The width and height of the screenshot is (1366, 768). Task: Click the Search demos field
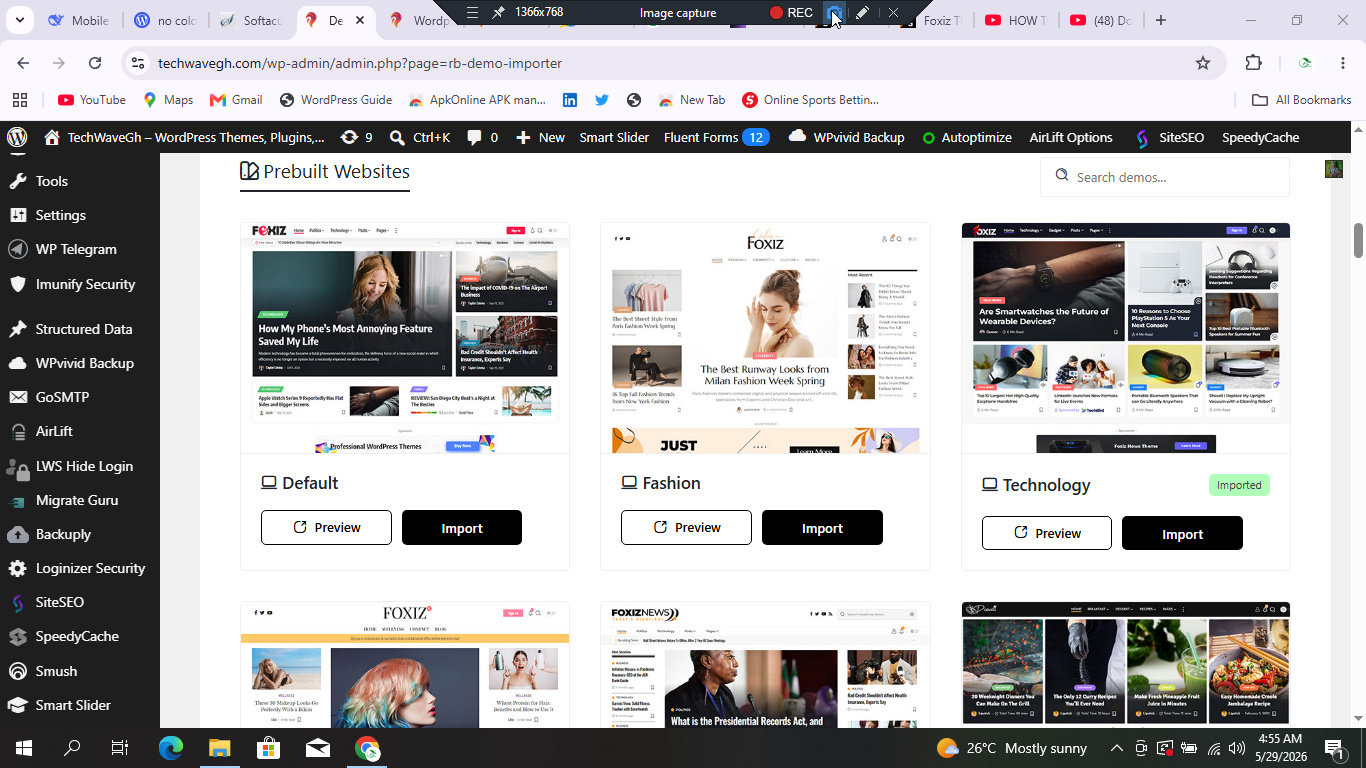(x=1165, y=177)
